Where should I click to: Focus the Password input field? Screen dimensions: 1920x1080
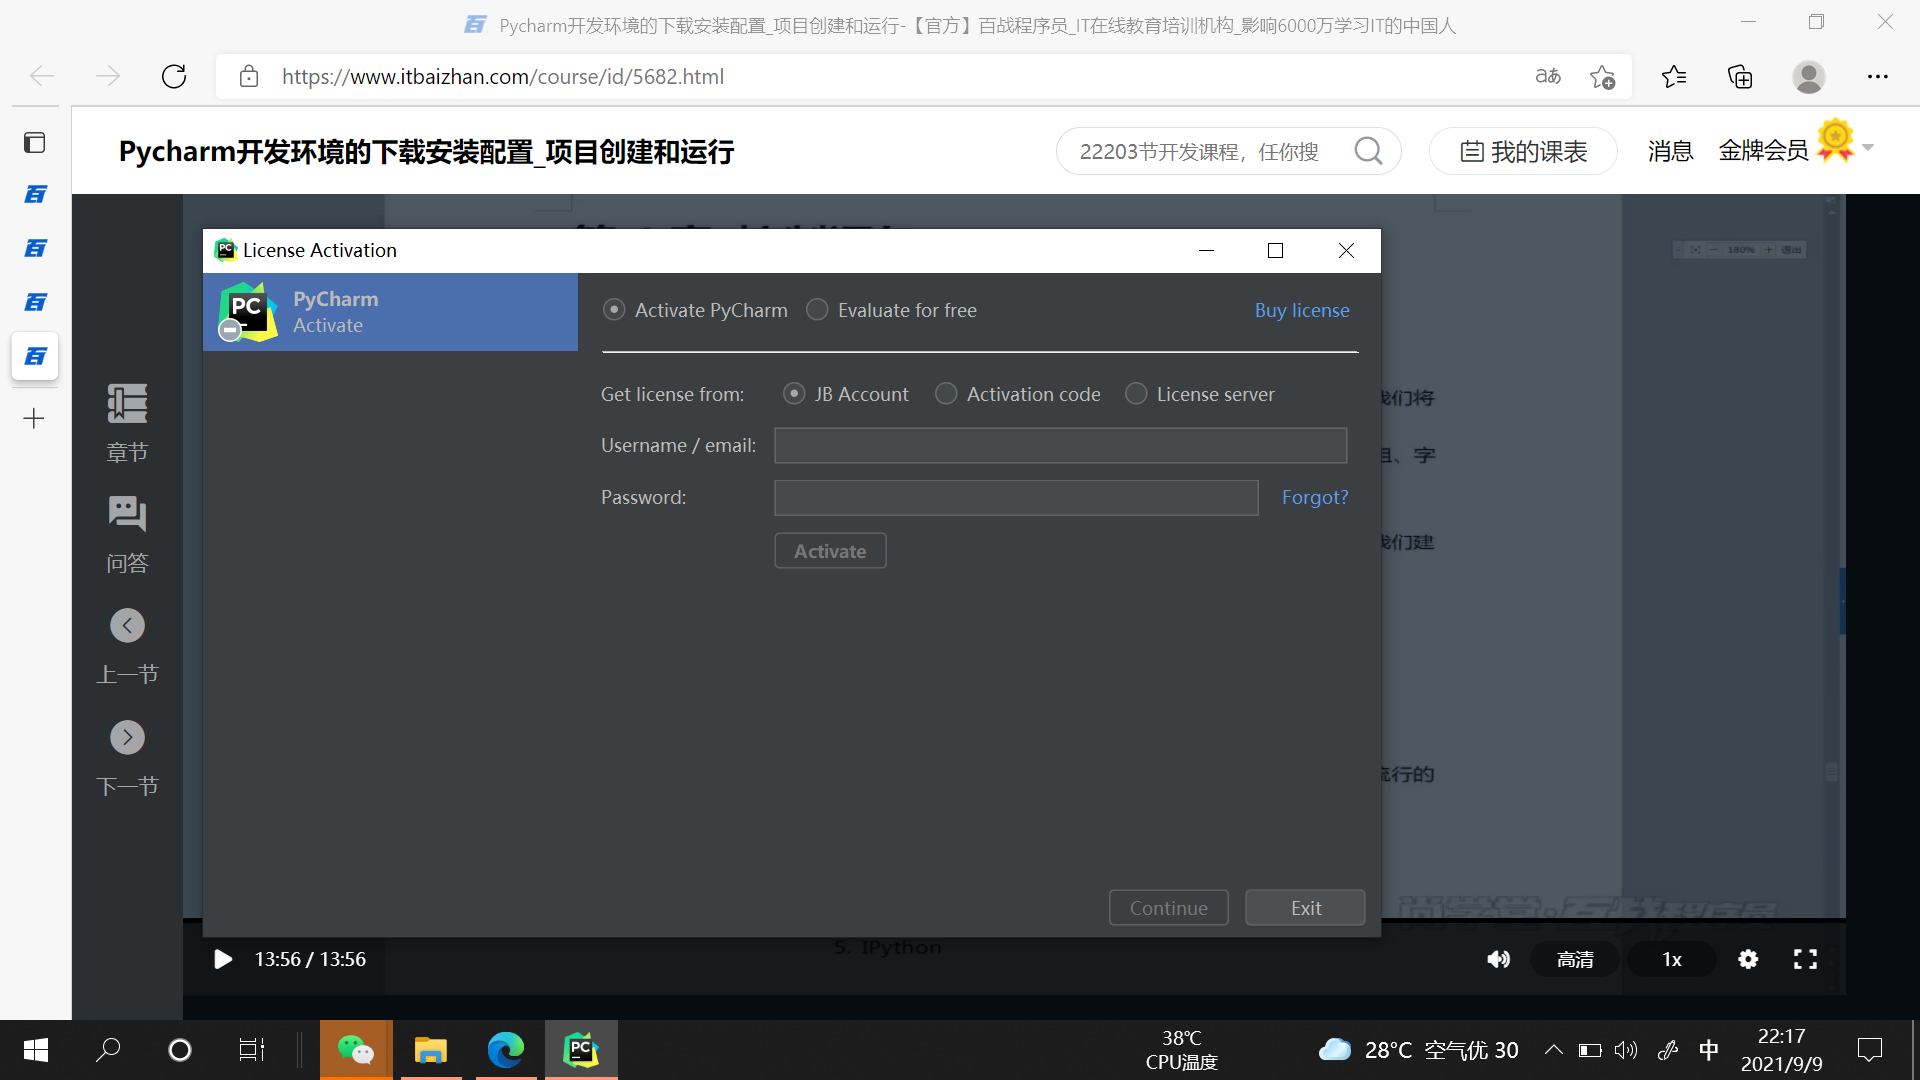1016,497
